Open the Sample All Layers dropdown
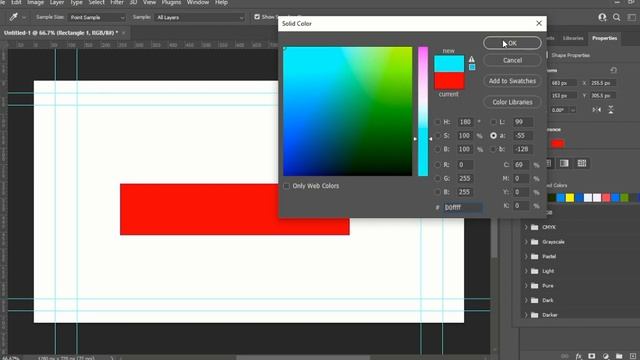Image resolution: width=640 pixels, height=360 pixels. coord(200,18)
